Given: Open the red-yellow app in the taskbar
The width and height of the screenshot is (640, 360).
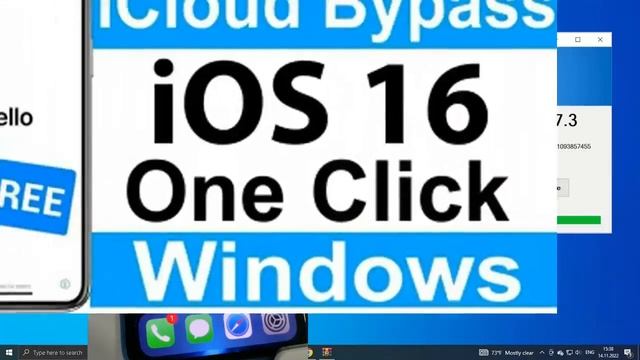Looking at the screenshot, I should point(327,352).
